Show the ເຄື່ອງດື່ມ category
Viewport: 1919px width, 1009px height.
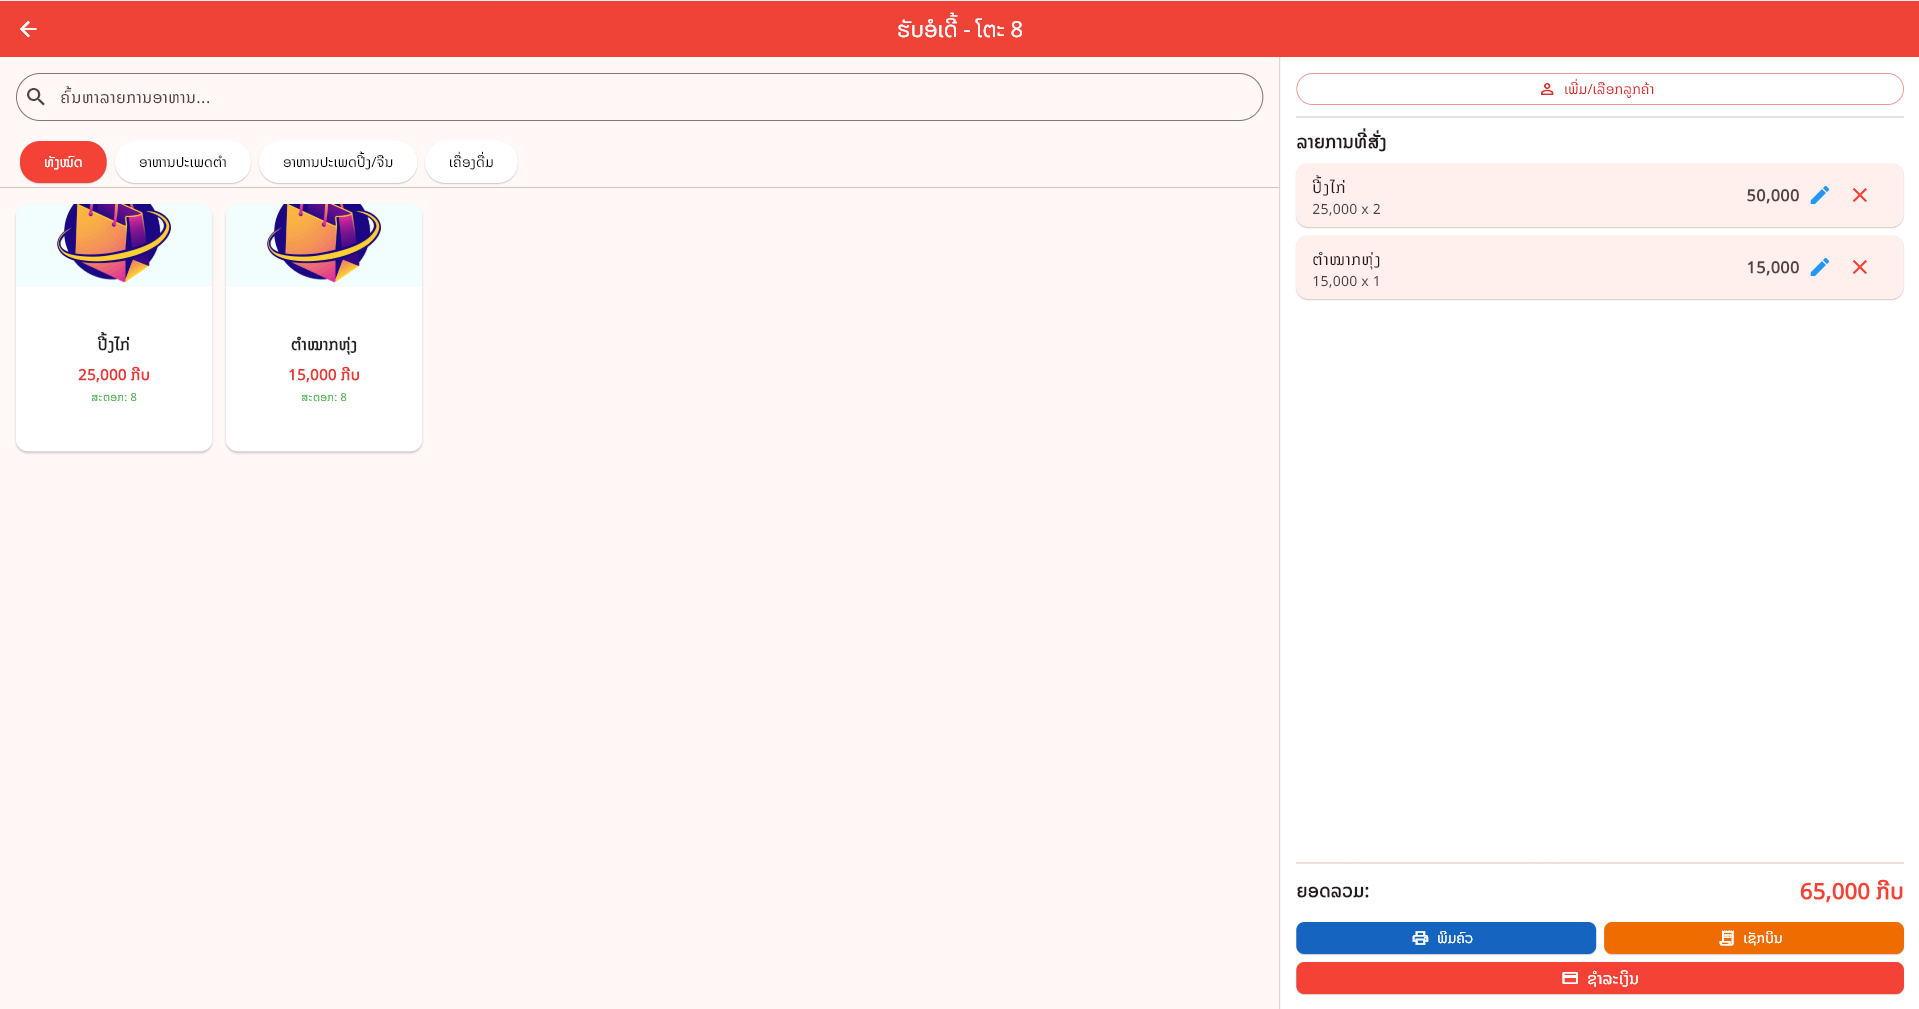tap(471, 162)
